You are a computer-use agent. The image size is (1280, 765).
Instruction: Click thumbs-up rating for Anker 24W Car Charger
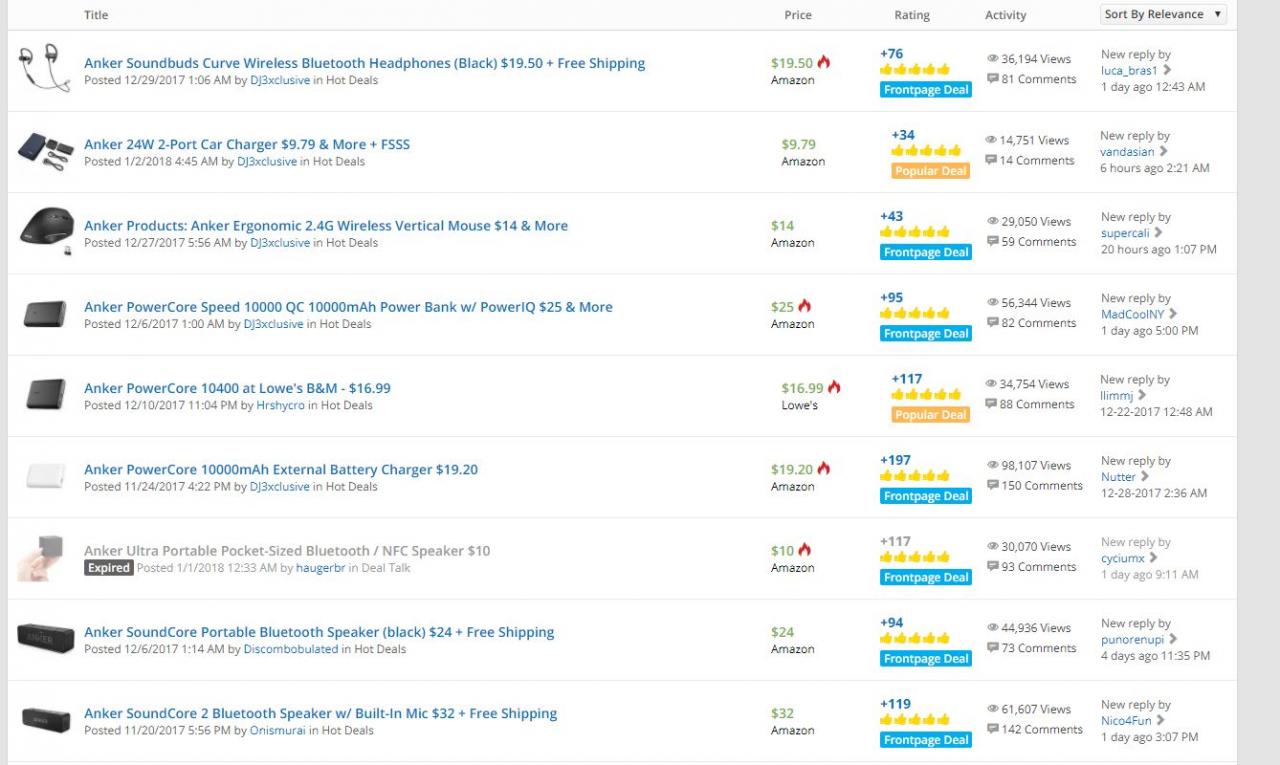coord(926,150)
